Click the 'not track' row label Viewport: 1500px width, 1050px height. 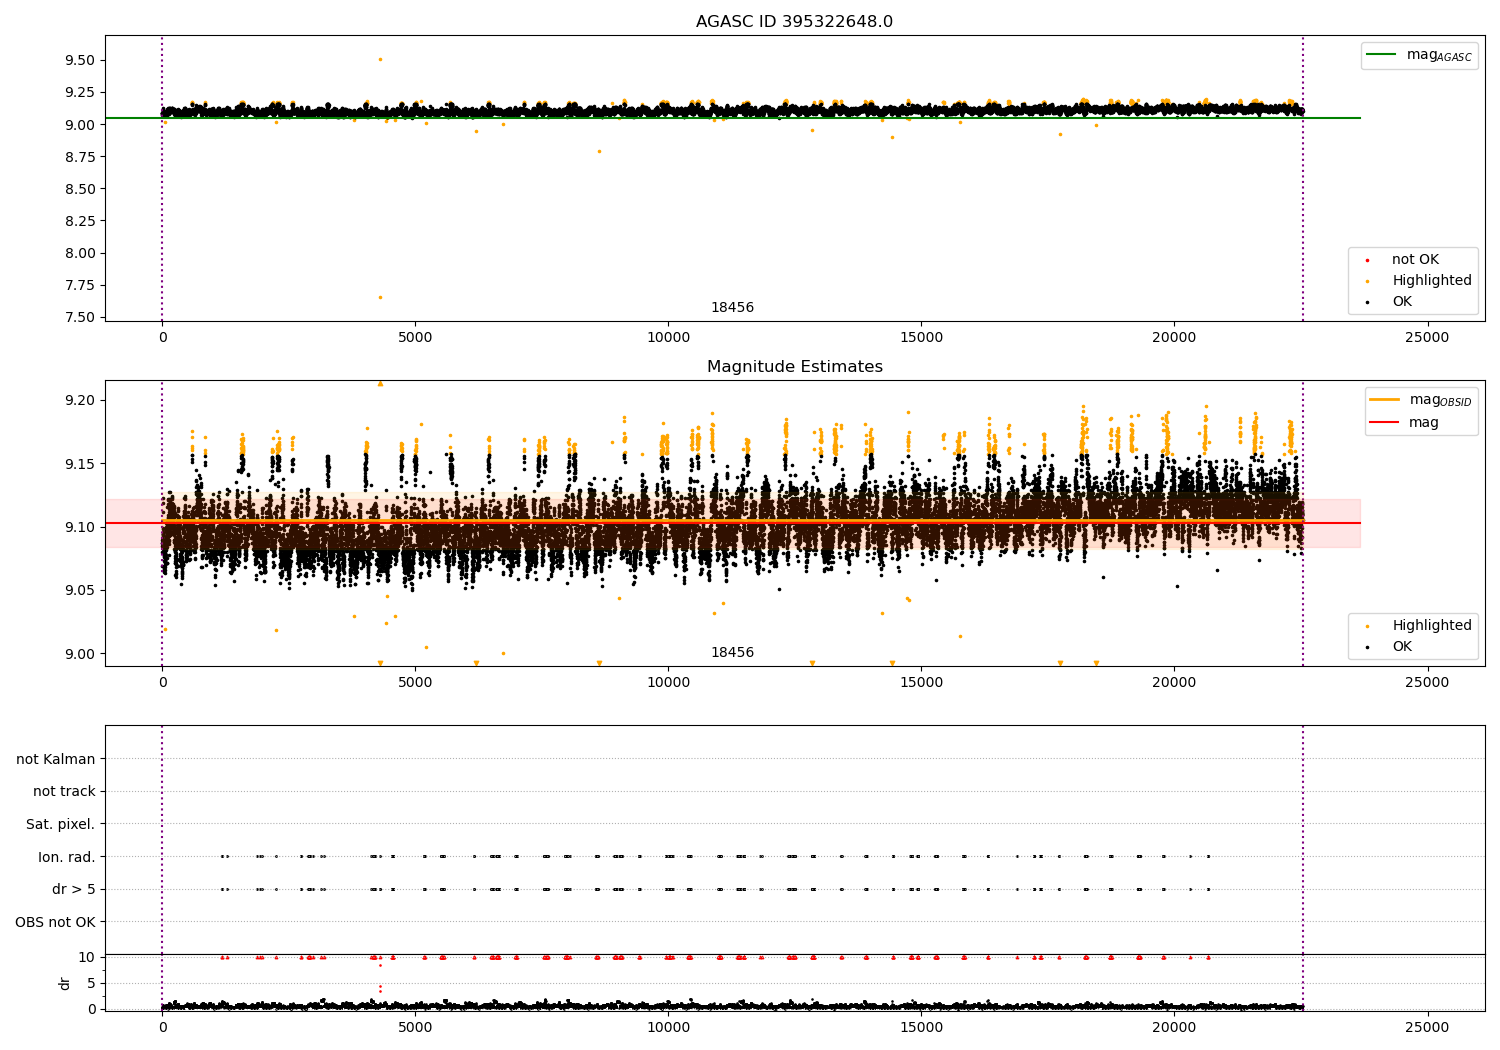(64, 791)
